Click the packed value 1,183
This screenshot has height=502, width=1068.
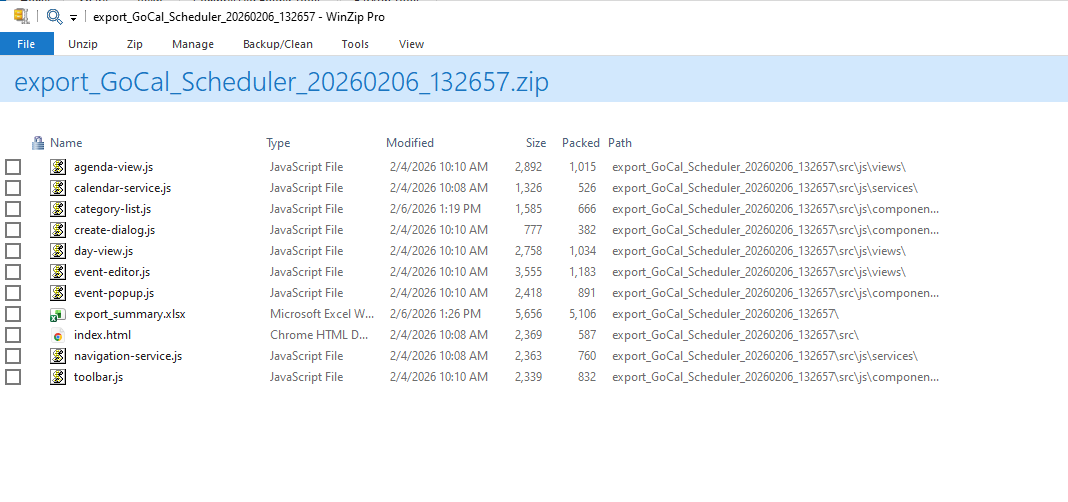582,272
